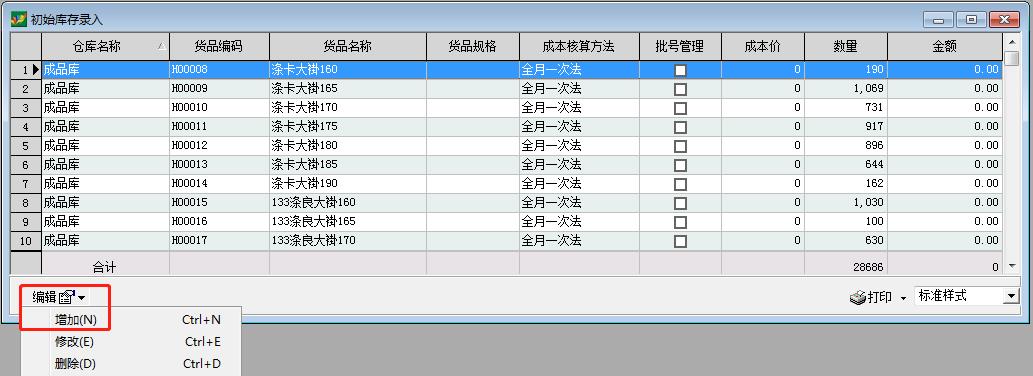Choose 增加(N) from the edit menu

click(132, 320)
